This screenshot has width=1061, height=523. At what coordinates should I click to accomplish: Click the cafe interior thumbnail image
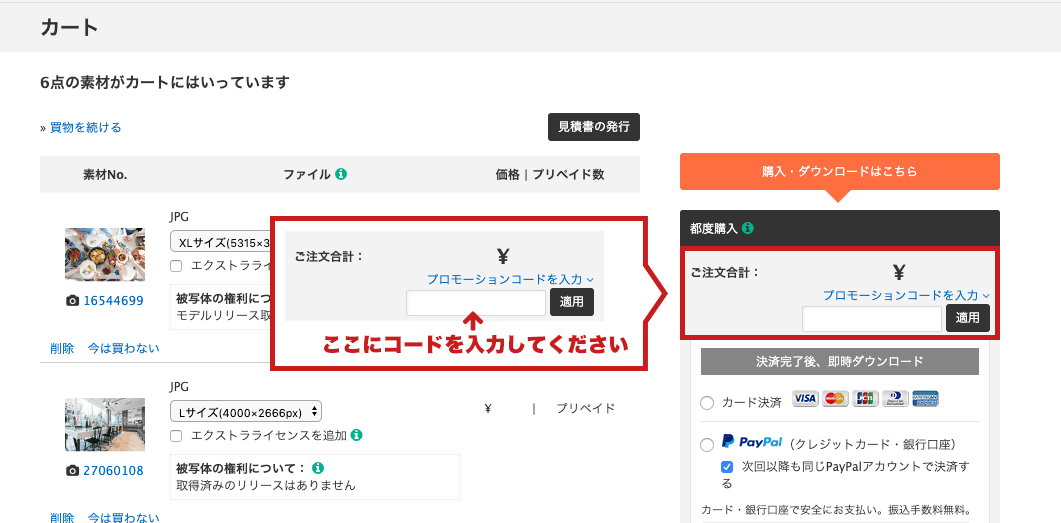[x=105, y=424]
